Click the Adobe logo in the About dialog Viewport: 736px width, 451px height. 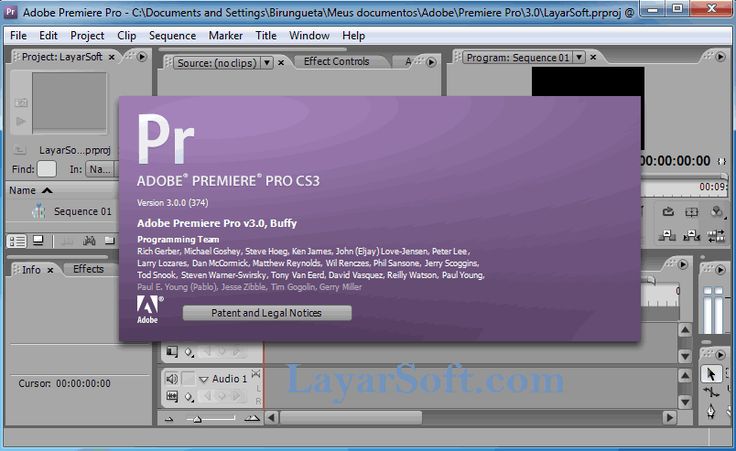coord(148,310)
